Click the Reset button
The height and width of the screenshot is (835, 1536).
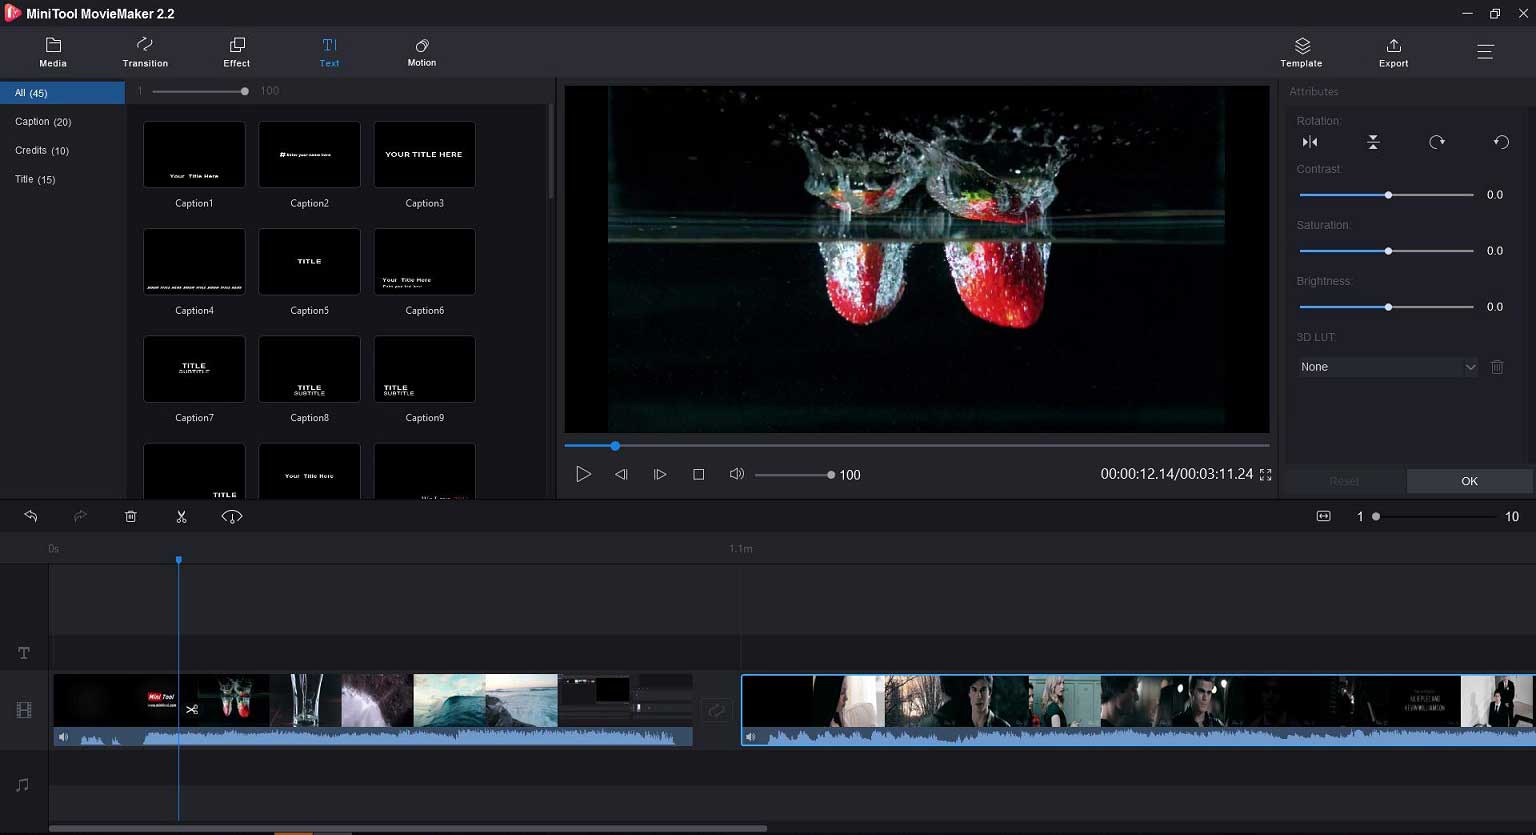(x=1344, y=481)
